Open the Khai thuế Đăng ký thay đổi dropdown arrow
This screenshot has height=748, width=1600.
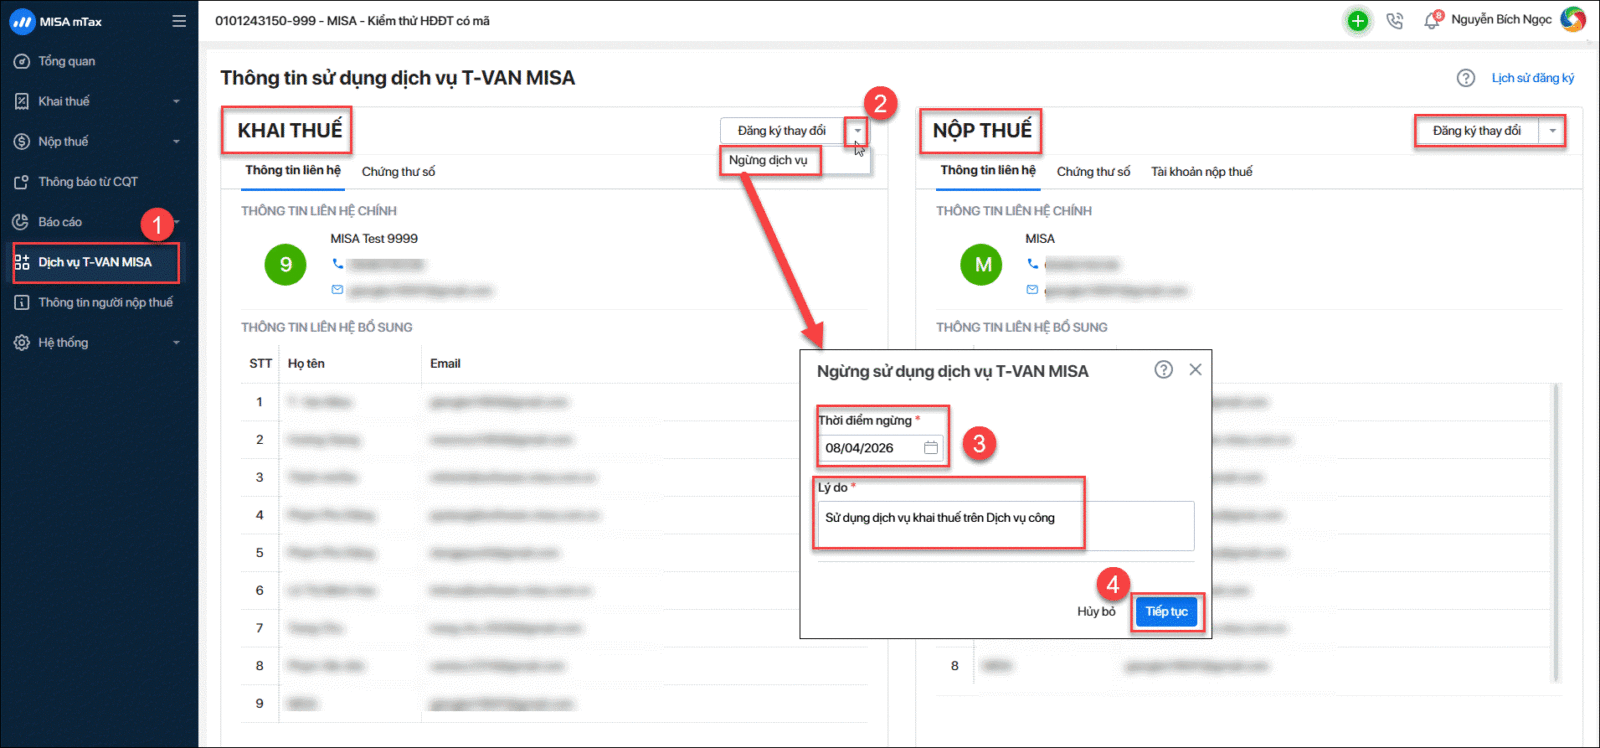coord(857,131)
